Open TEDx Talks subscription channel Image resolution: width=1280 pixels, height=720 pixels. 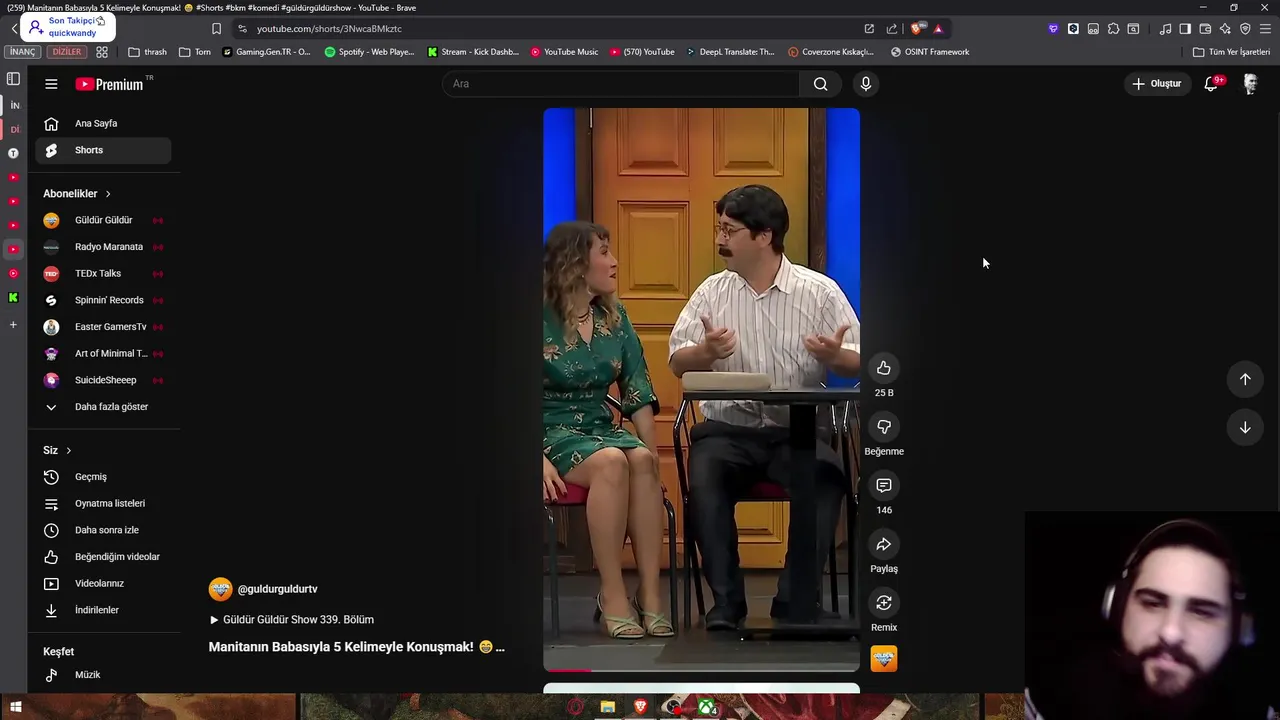(103, 274)
